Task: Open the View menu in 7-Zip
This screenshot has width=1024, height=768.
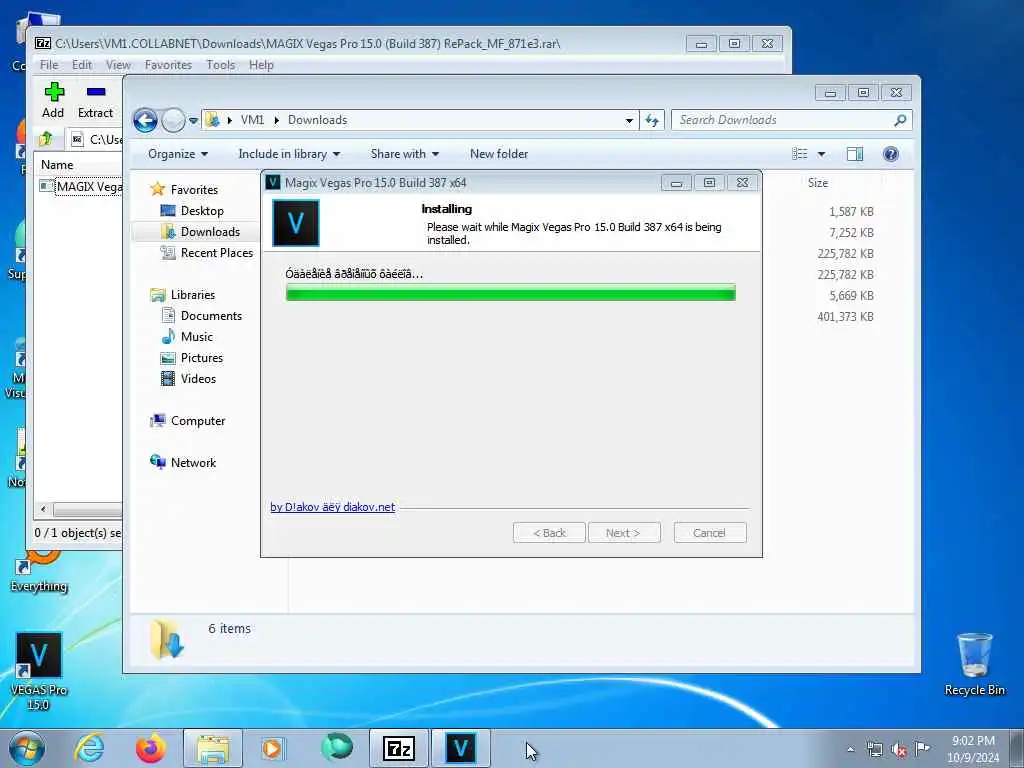Action: [x=118, y=65]
